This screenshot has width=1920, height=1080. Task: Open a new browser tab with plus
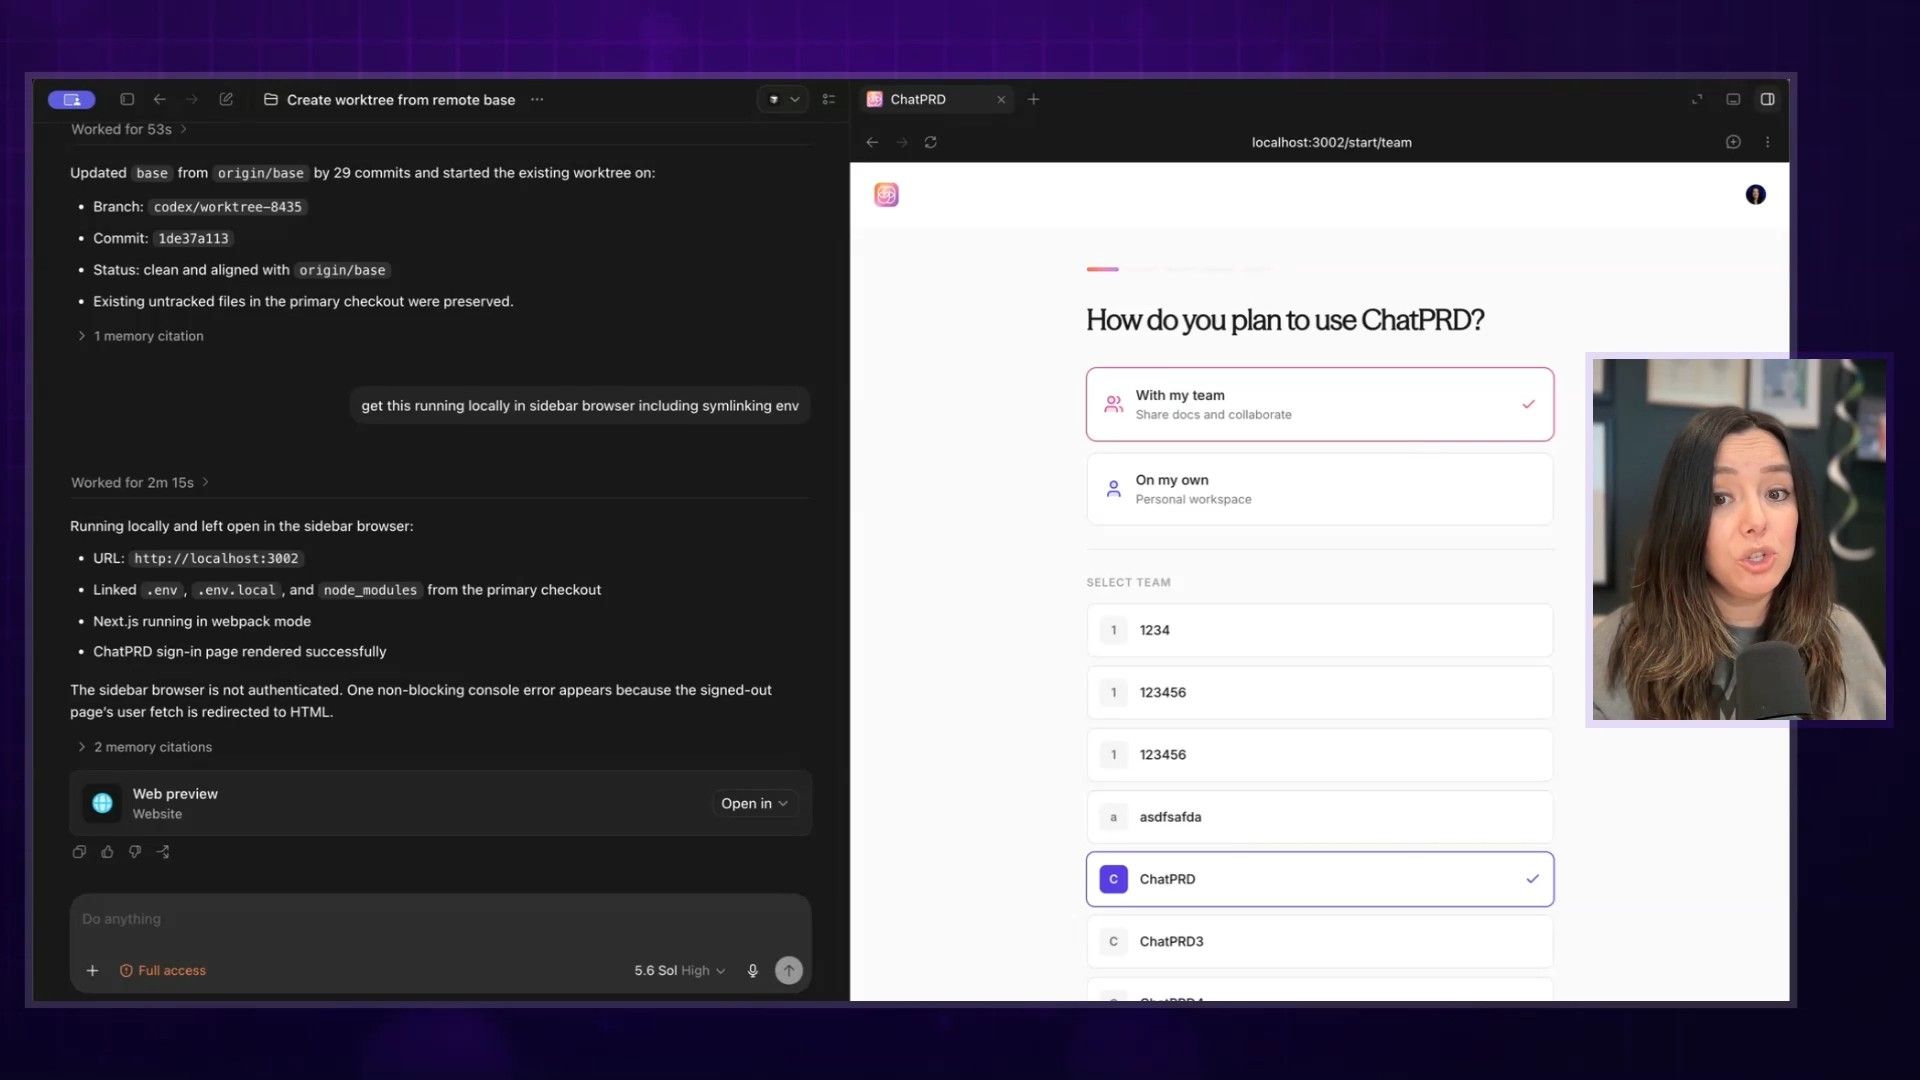click(1034, 99)
